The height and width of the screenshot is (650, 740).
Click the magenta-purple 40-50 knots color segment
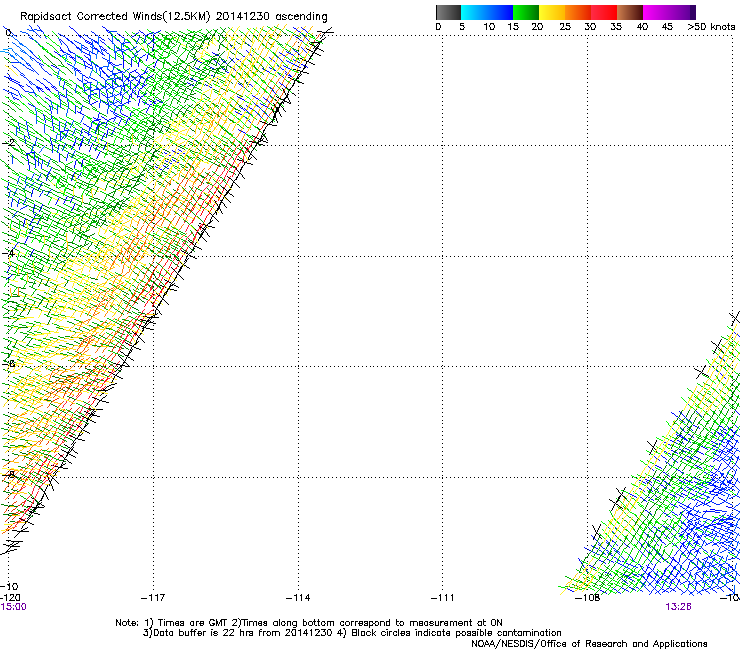[669, 12]
